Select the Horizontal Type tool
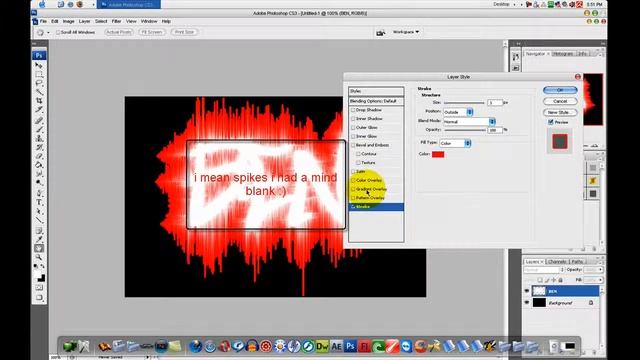Image resolution: width=640 pixels, height=360 pixels. [x=39, y=202]
